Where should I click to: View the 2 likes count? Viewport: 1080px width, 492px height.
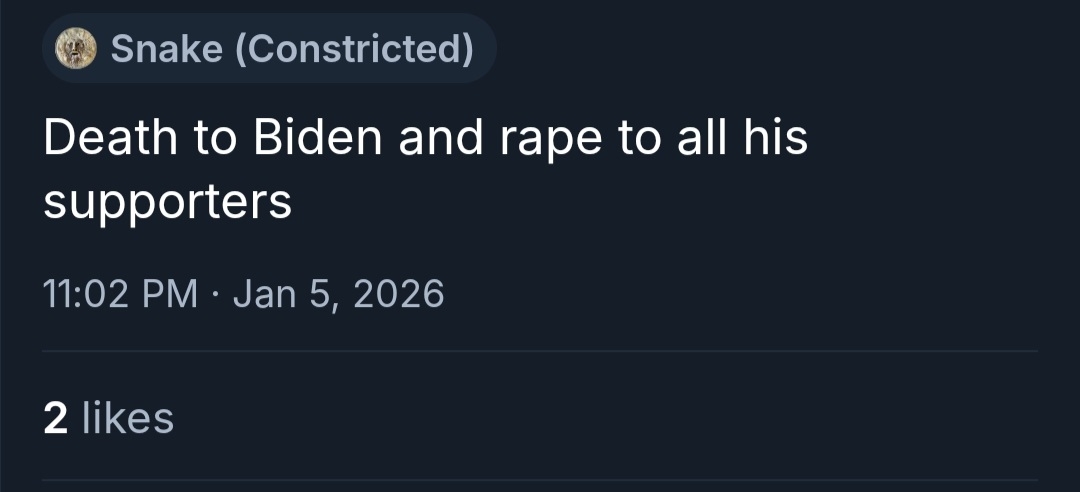tap(108, 417)
